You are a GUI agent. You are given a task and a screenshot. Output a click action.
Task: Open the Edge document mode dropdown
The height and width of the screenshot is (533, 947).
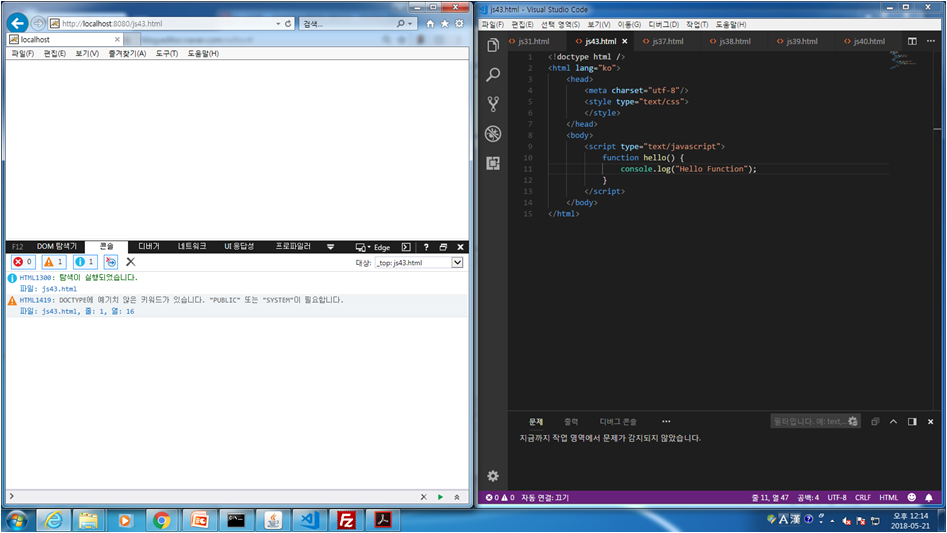(373, 247)
